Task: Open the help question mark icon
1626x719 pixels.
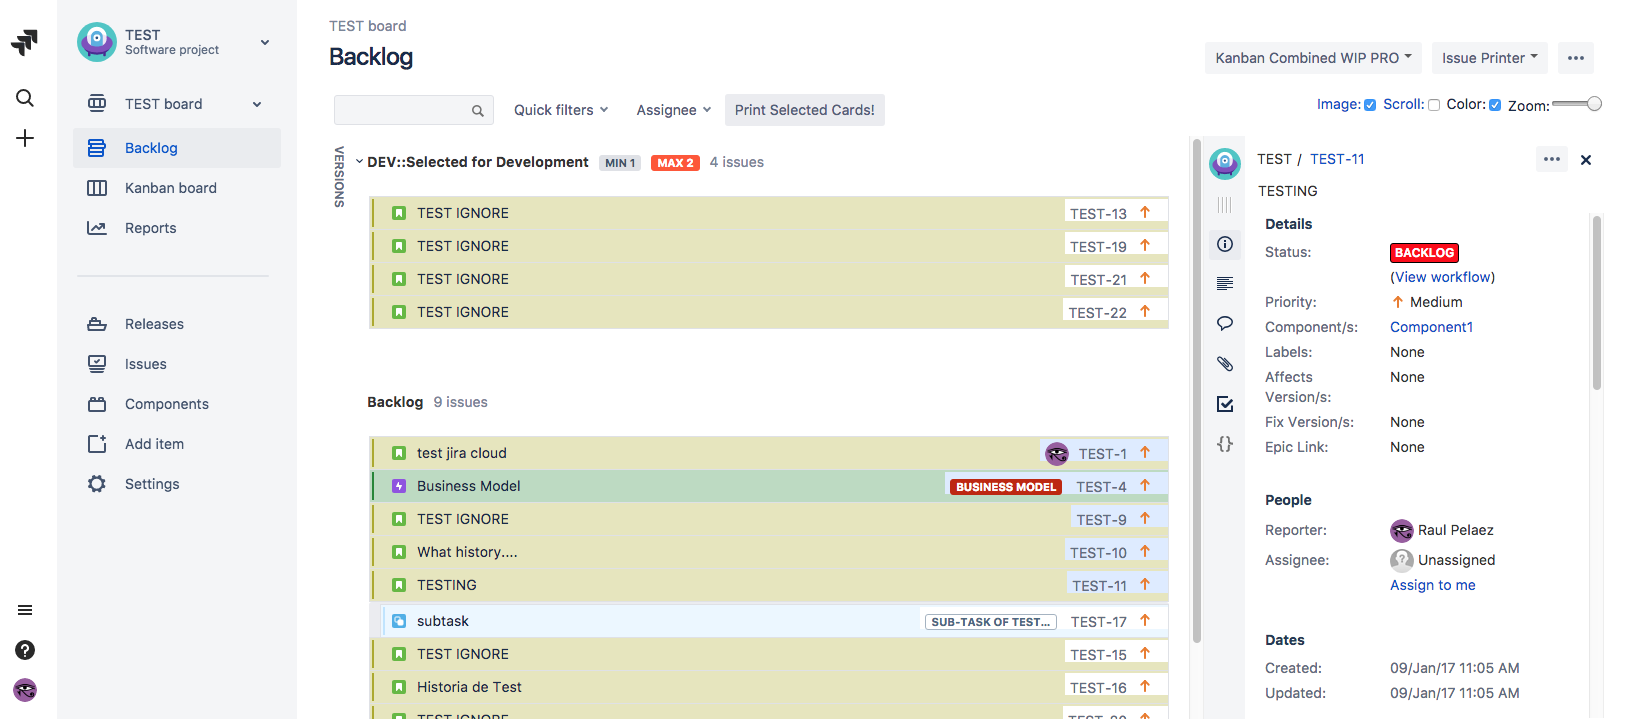Action: (x=25, y=650)
